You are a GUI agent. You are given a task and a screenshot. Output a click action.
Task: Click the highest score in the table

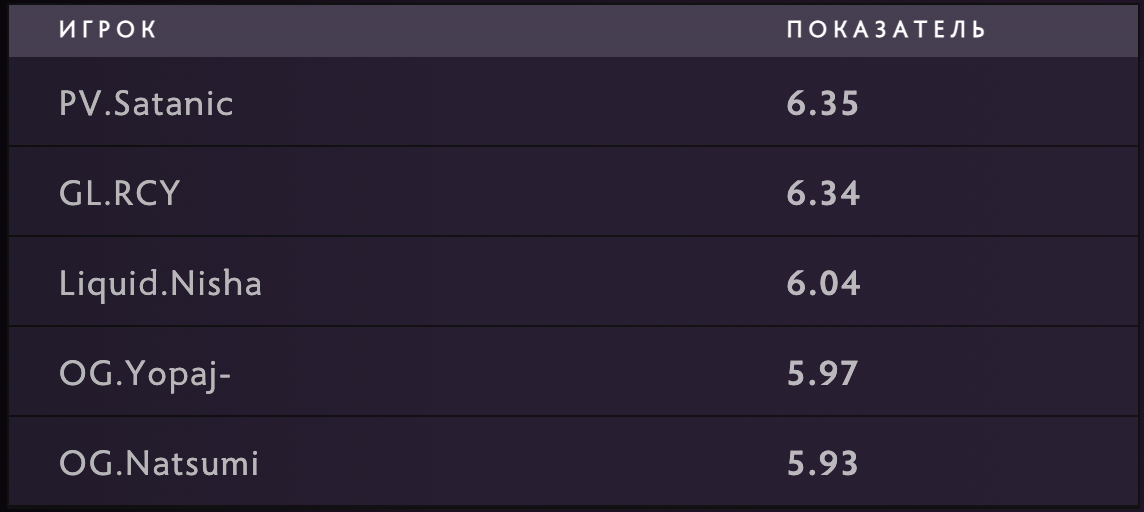point(822,103)
